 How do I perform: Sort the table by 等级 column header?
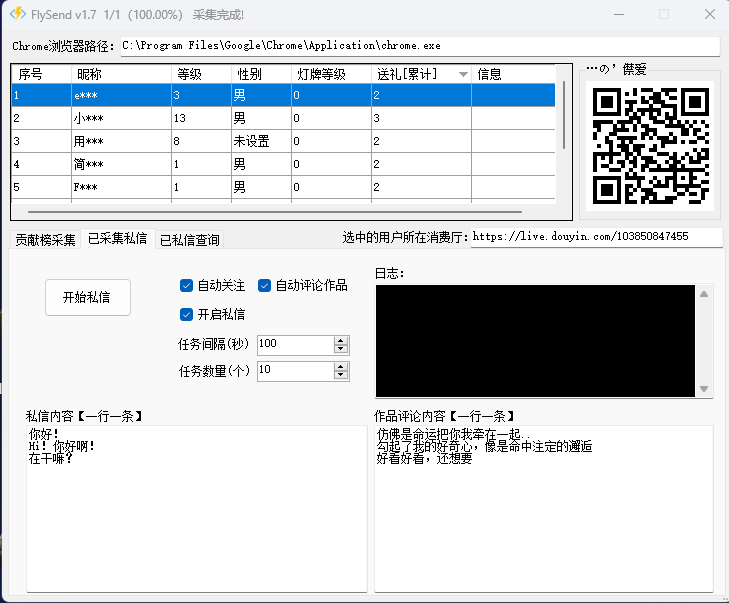[200, 74]
